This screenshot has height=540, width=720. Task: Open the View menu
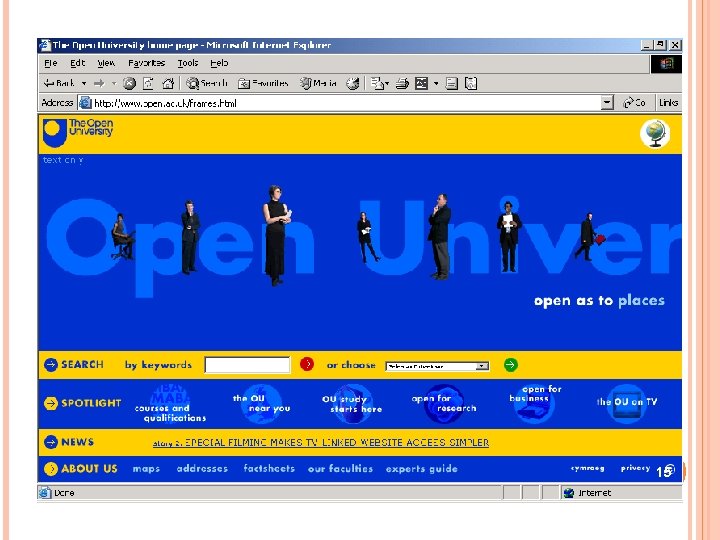[106, 63]
